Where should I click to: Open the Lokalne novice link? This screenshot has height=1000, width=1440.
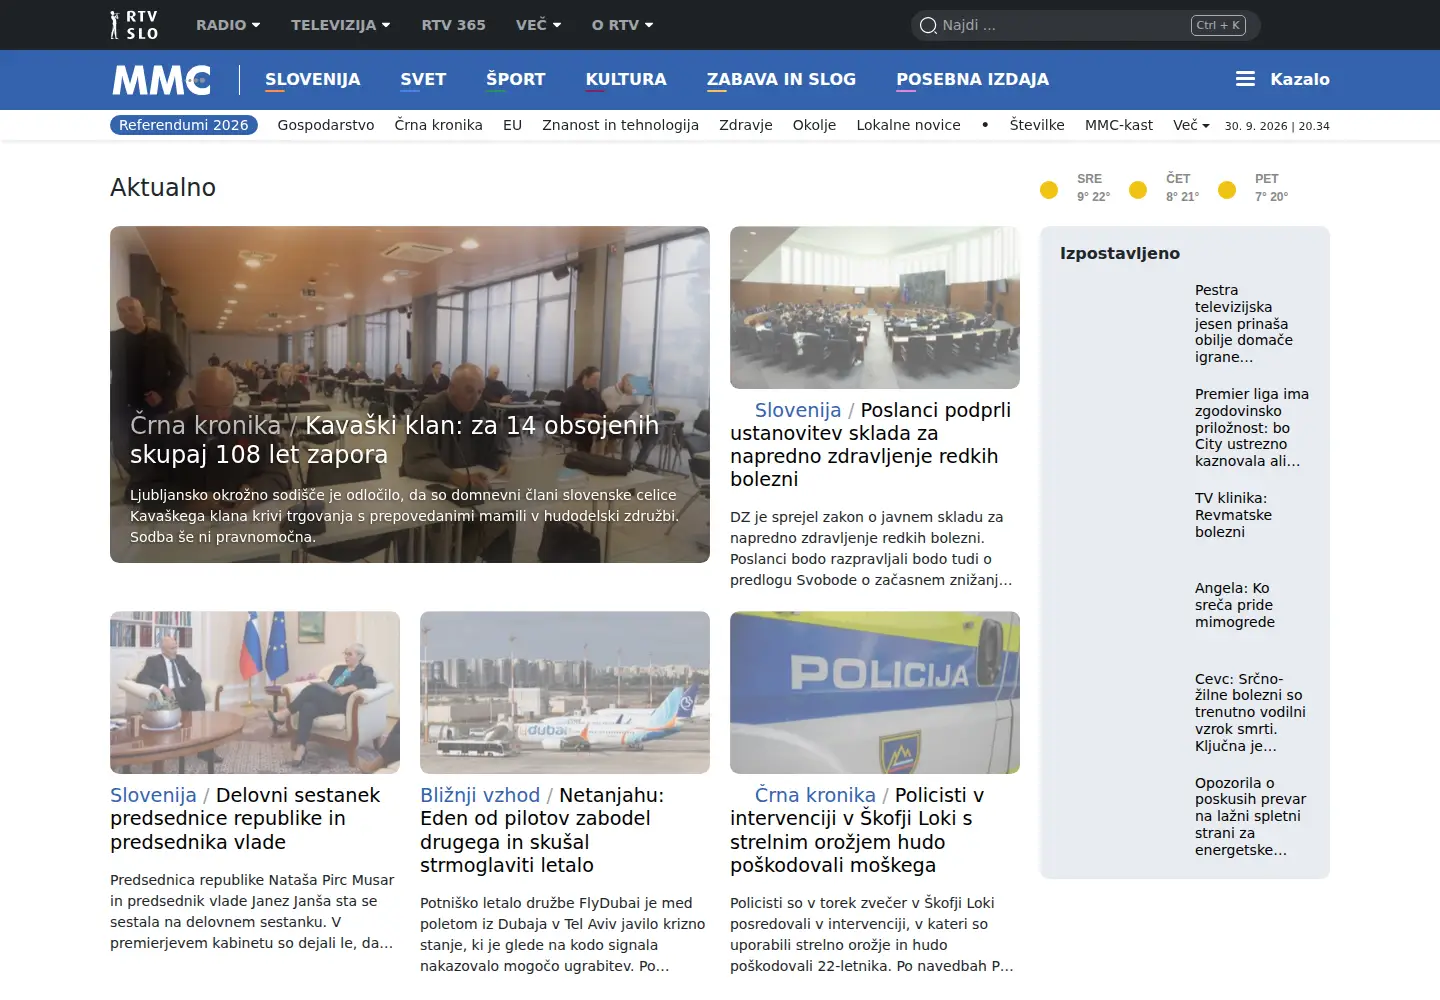tap(908, 125)
